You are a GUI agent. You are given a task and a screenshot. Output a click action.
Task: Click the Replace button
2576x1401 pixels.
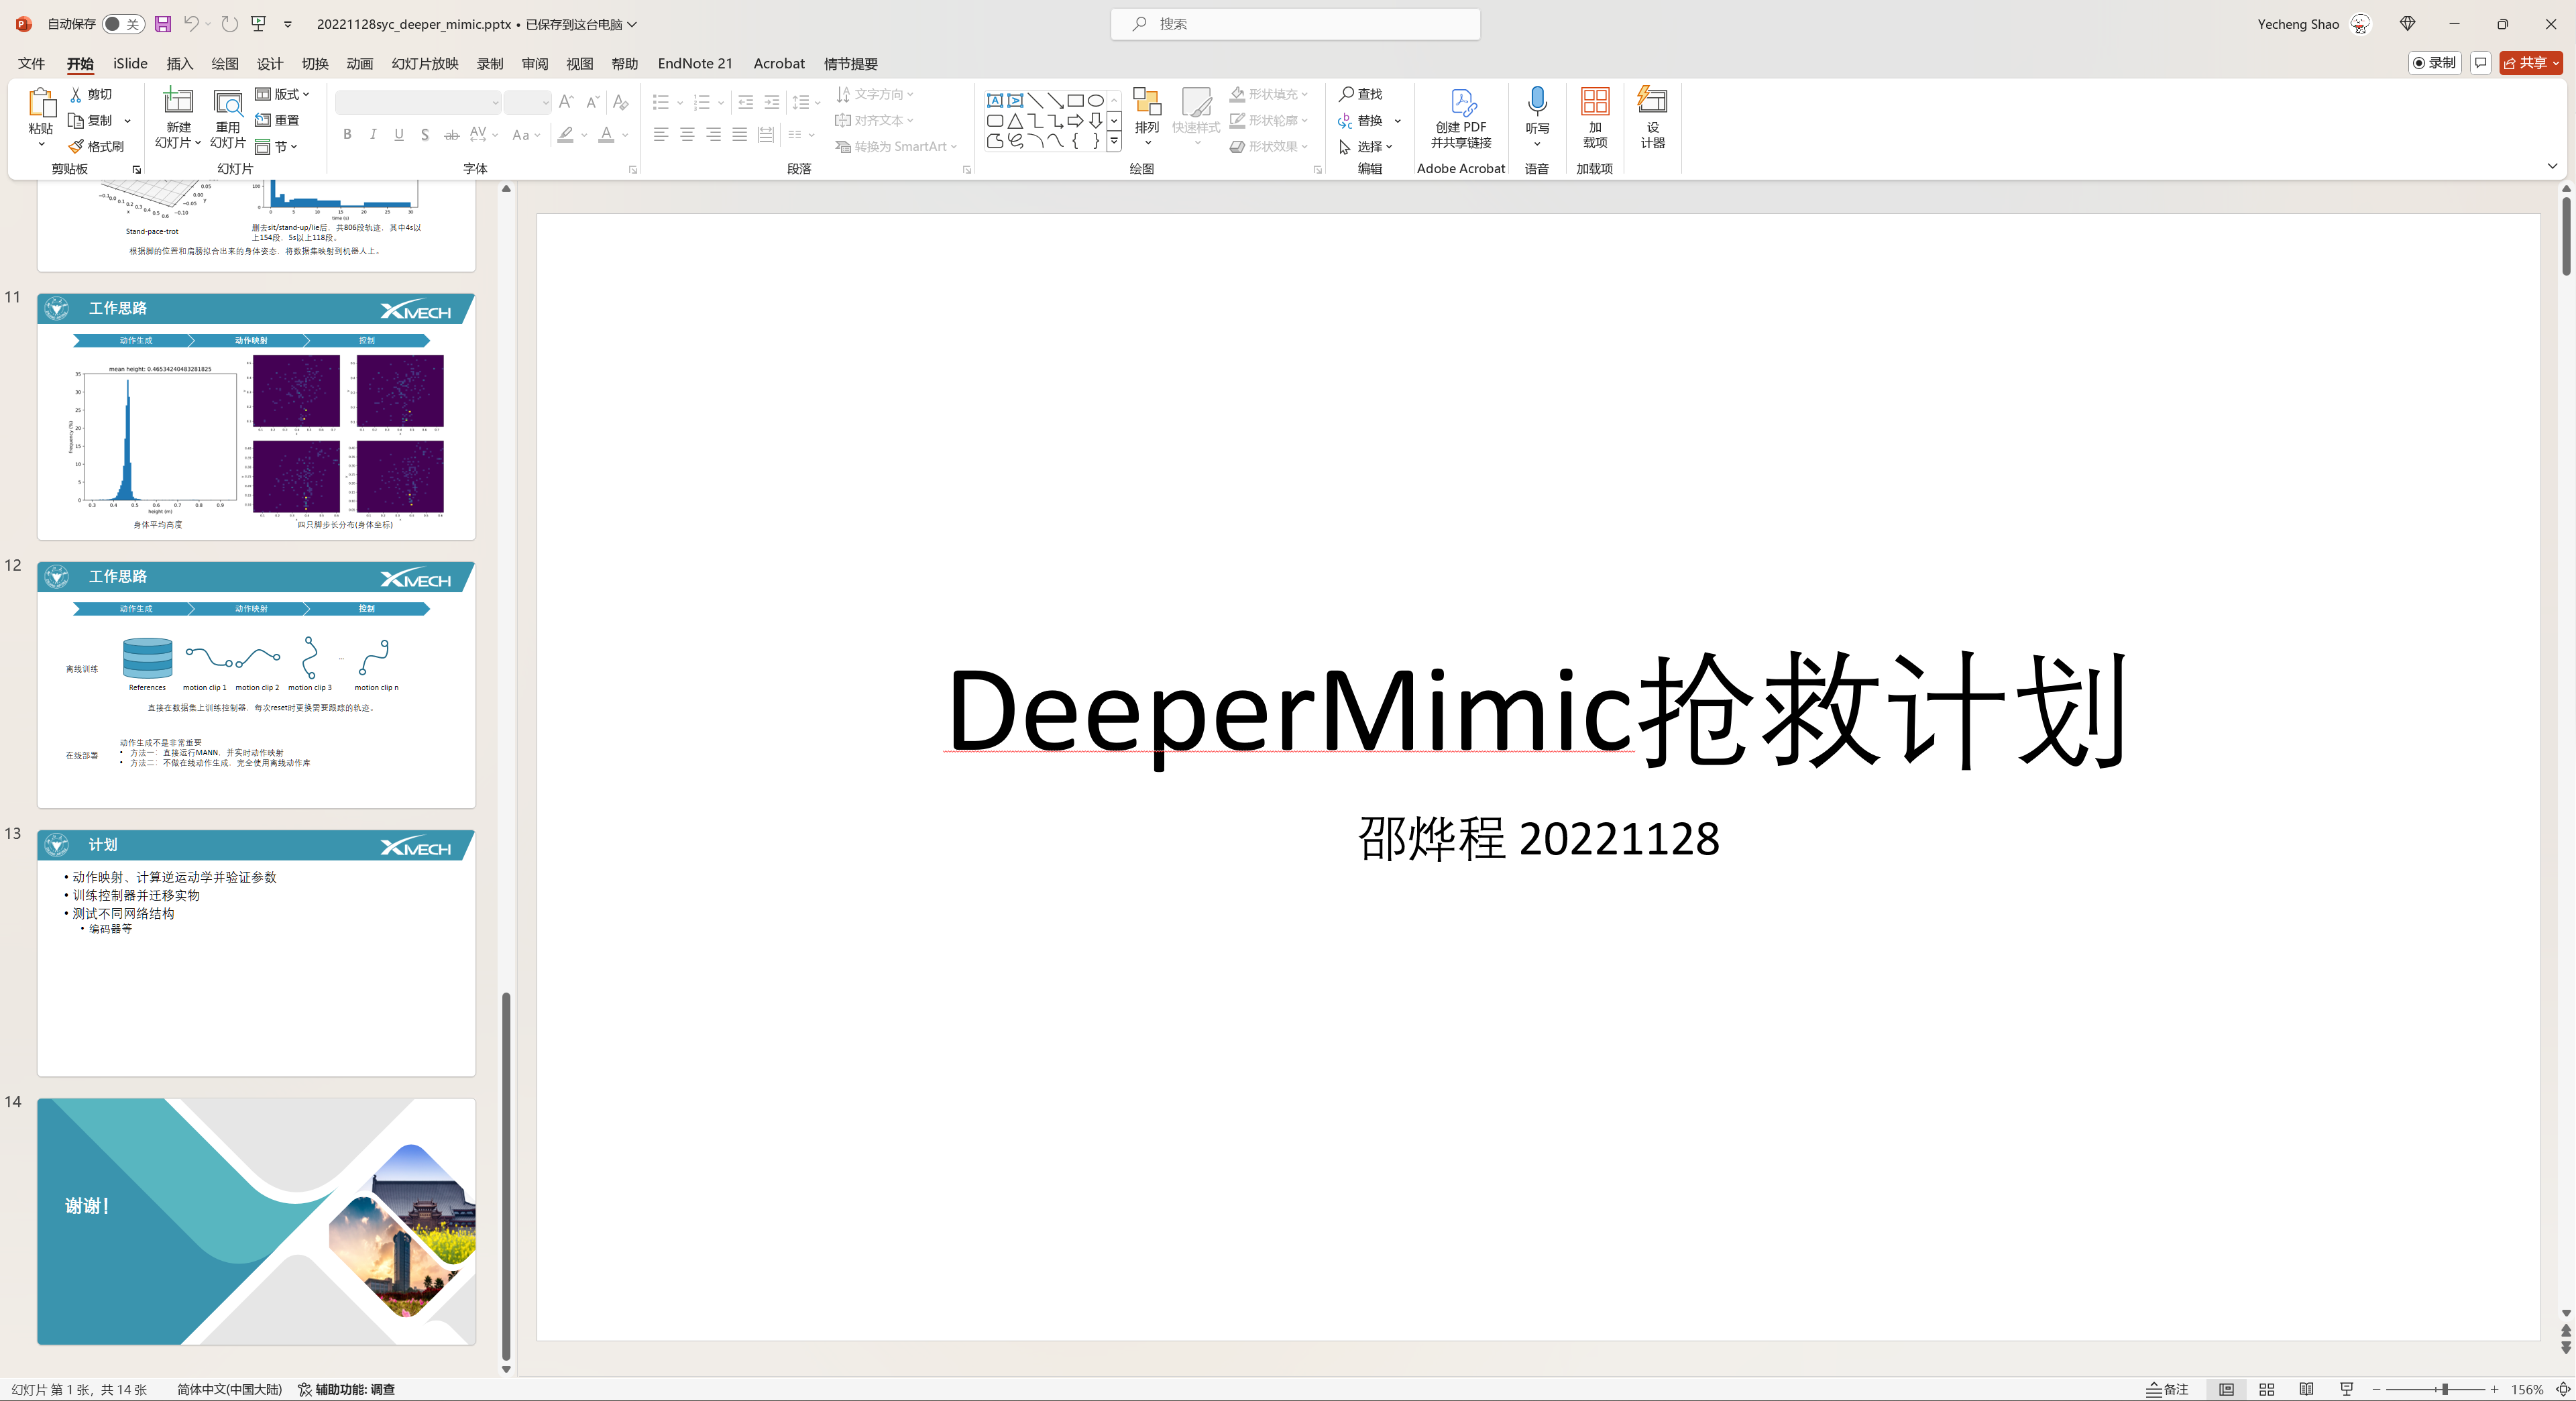click(1361, 120)
